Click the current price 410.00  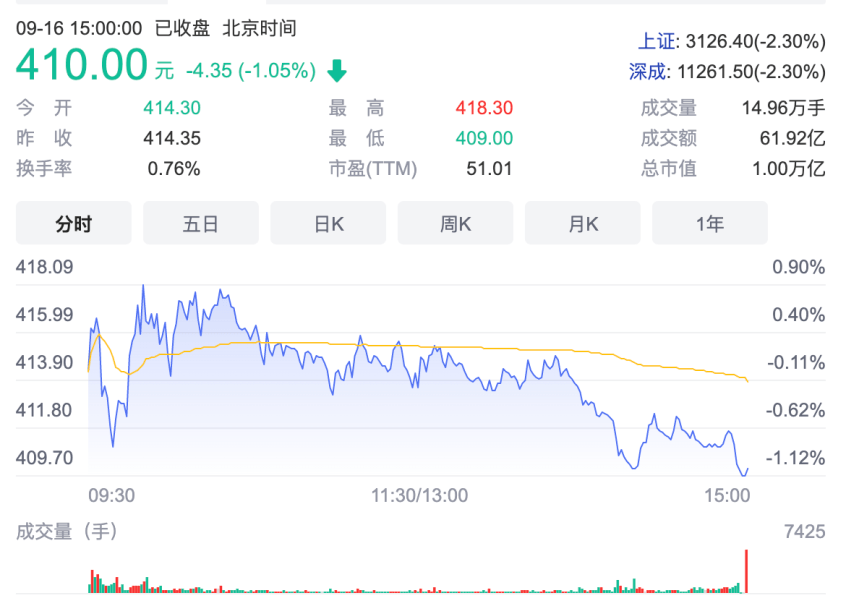coord(81,65)
